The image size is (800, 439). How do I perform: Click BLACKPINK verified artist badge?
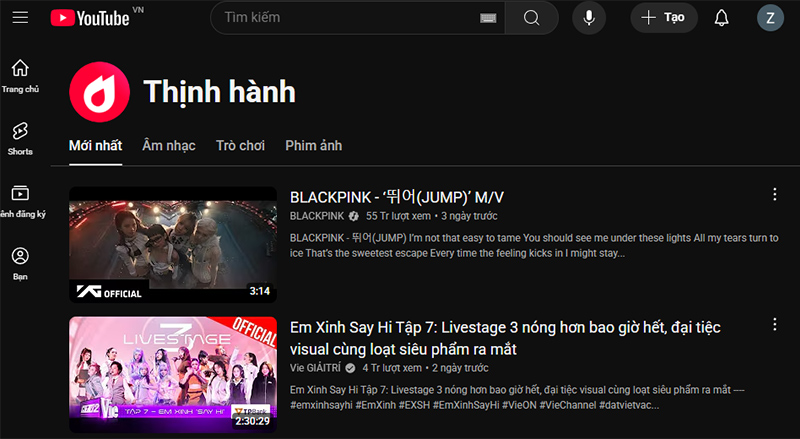354,216
